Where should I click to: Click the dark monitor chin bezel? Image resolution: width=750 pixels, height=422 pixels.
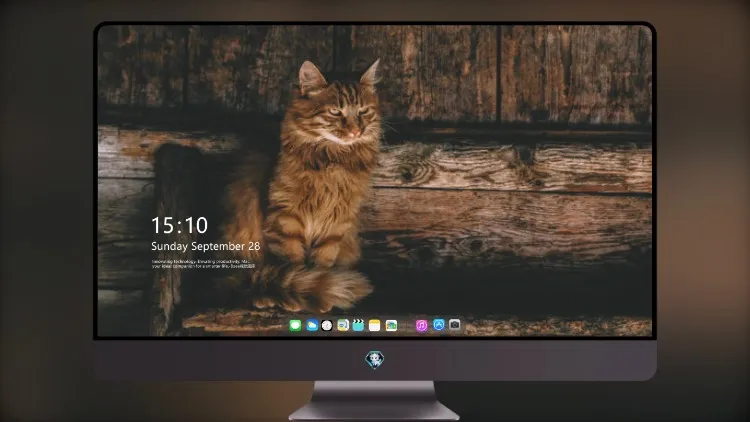pos(375,360)
